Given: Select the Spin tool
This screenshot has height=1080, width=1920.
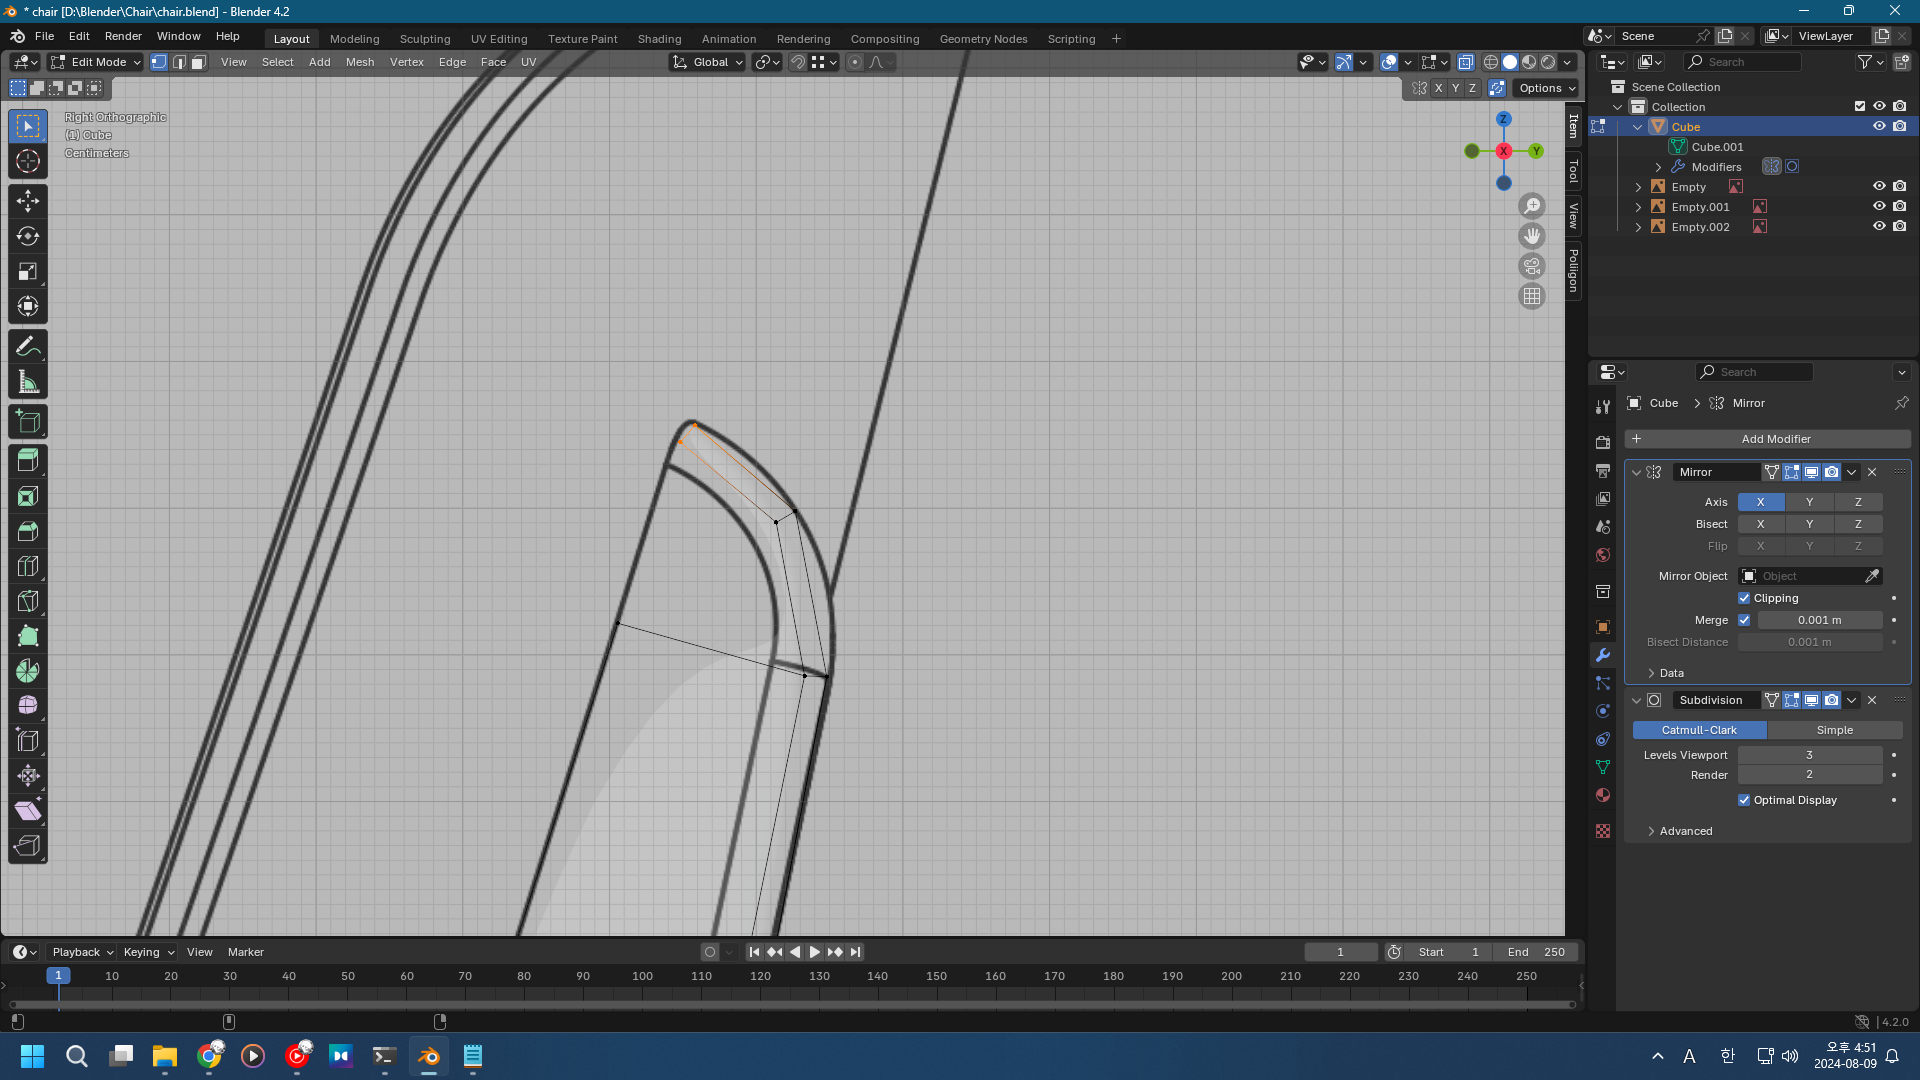Looking at the screenshot, I should point(28,671).
